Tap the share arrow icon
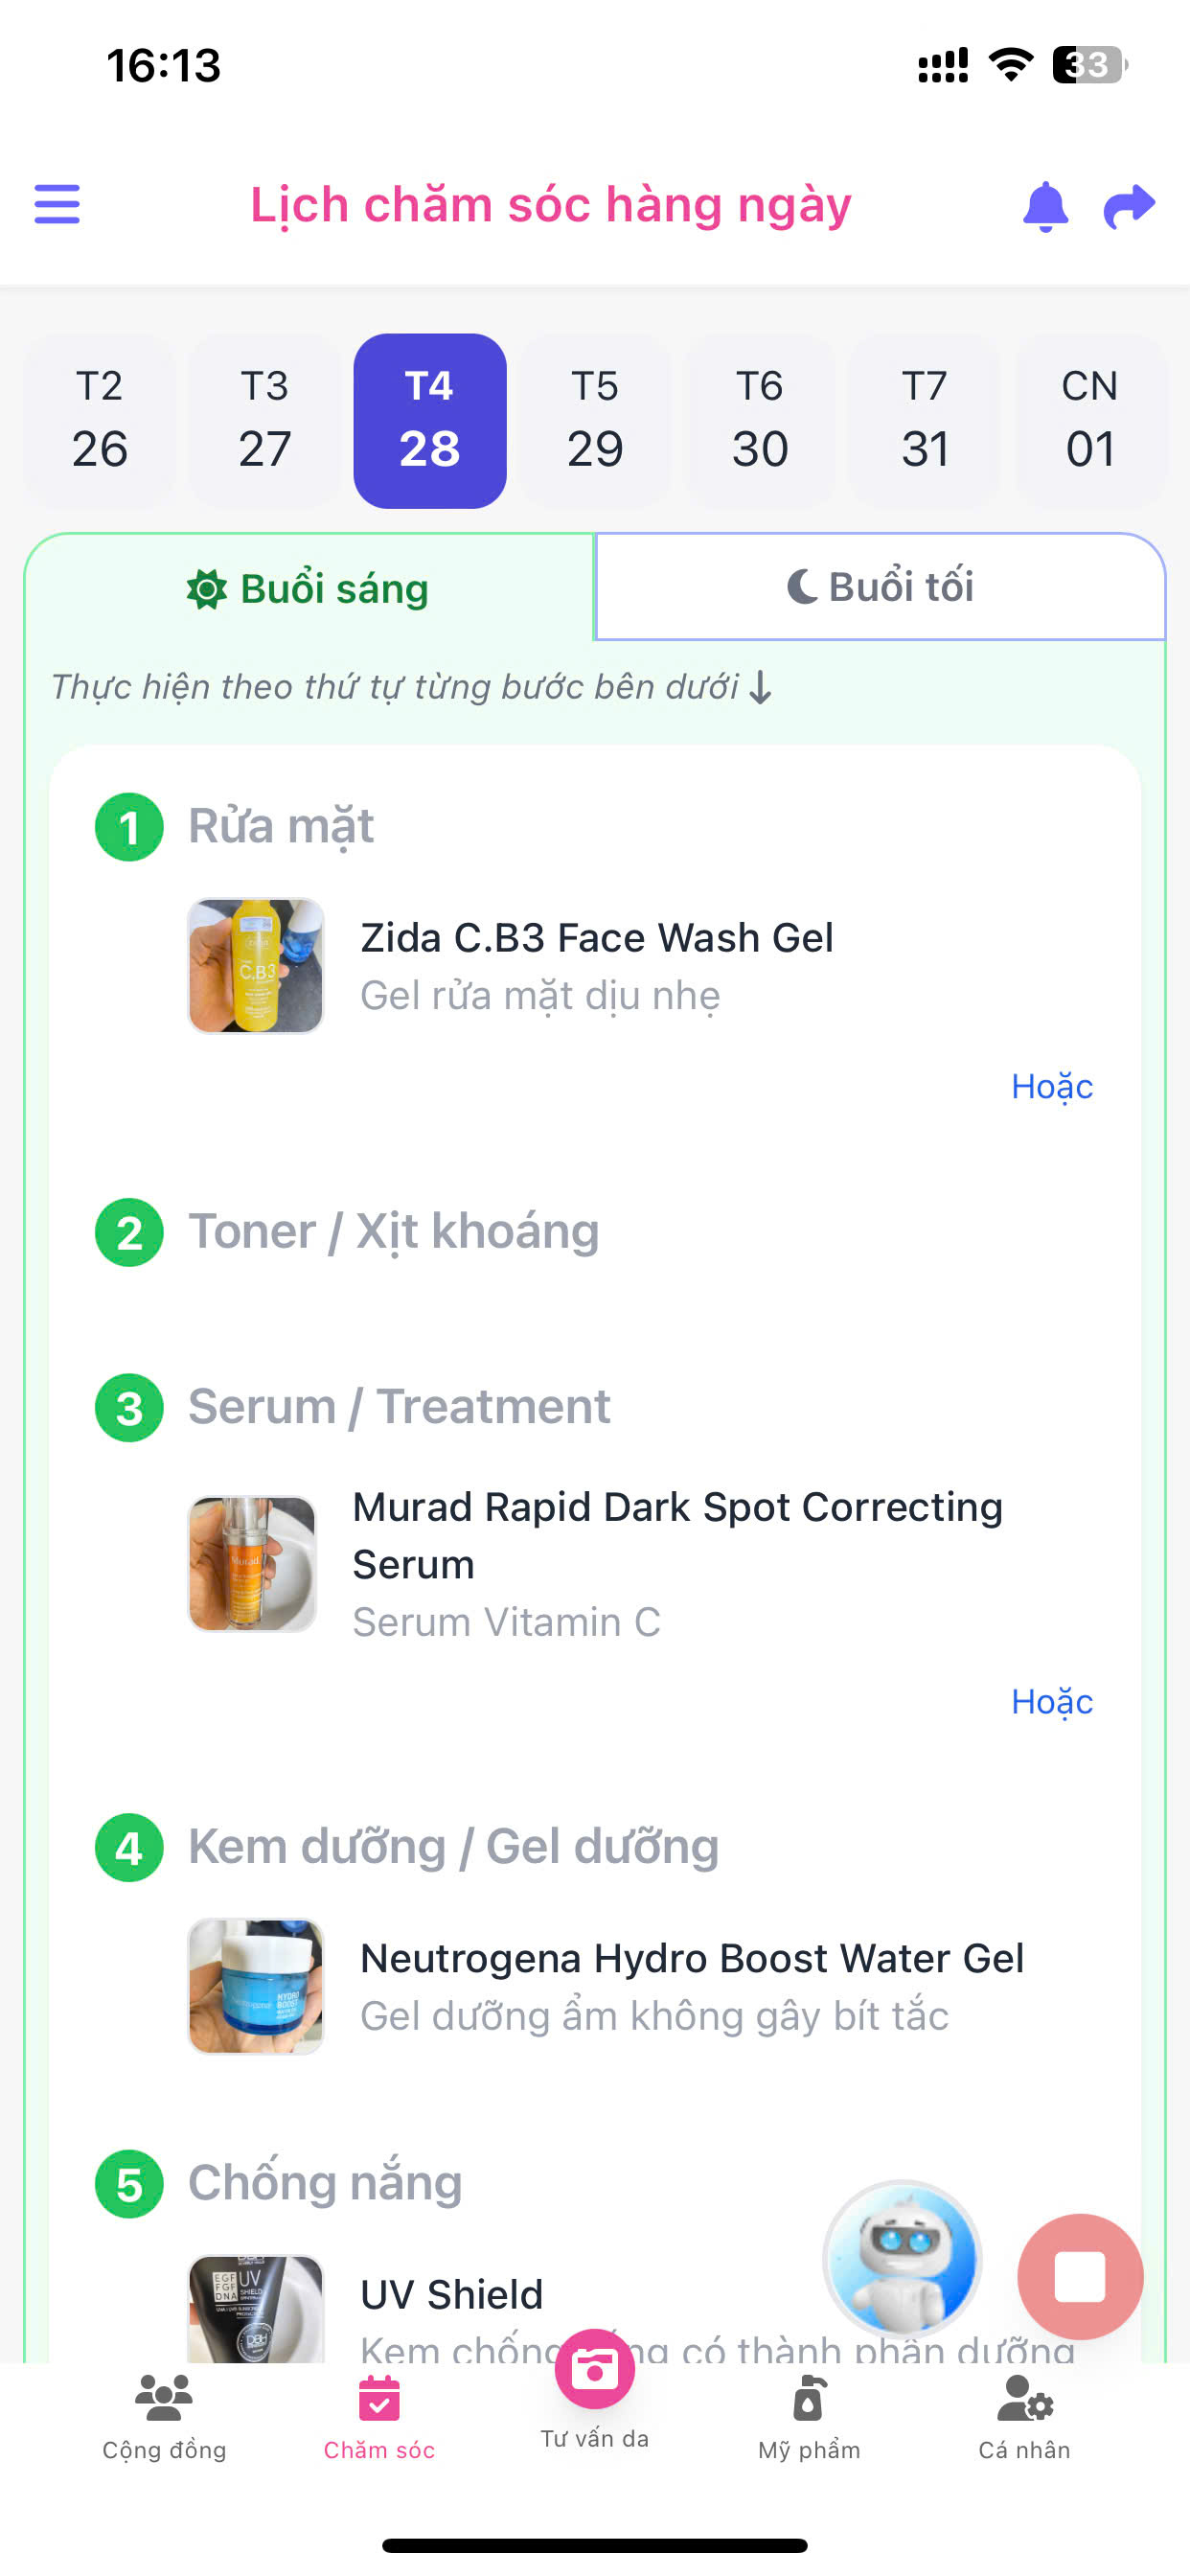Viewport: 1190px width, 2576px height. (1129, 206)
